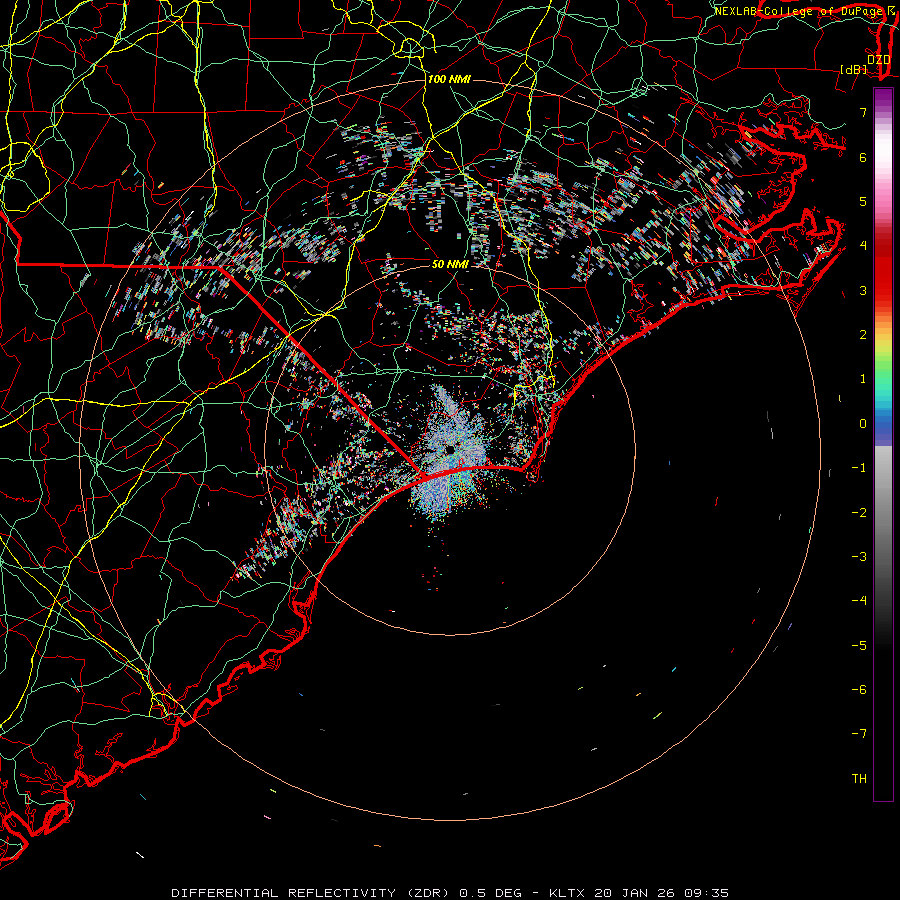Select the positive 5 value on the legend

point(863,201)
